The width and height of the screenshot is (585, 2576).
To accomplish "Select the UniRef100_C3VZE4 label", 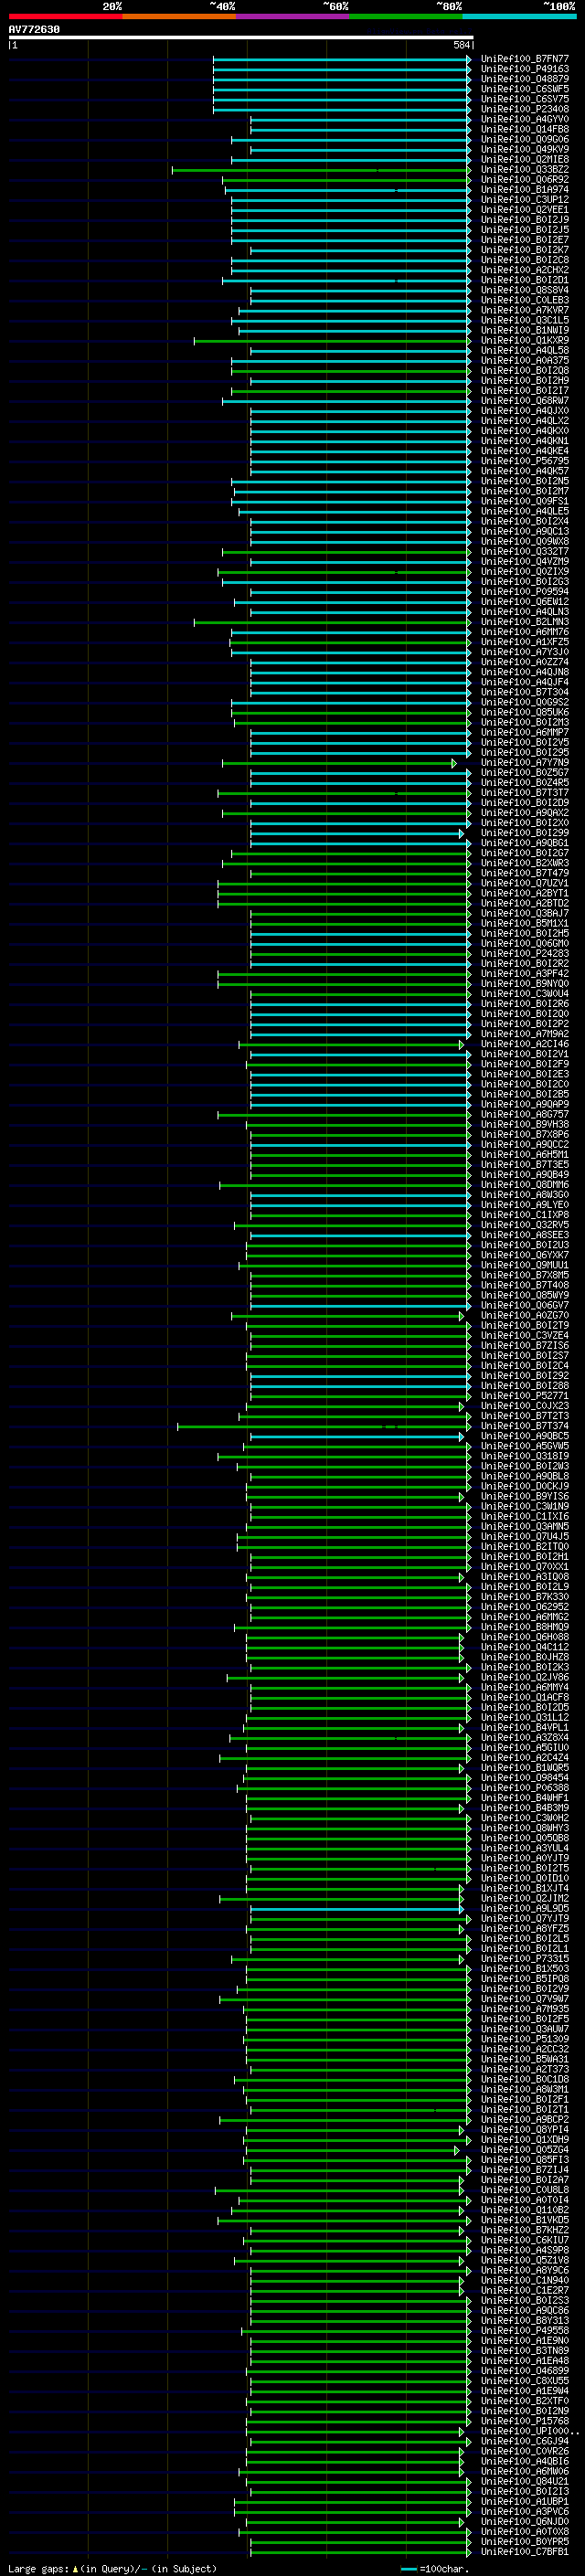I will click(524, 1336).
